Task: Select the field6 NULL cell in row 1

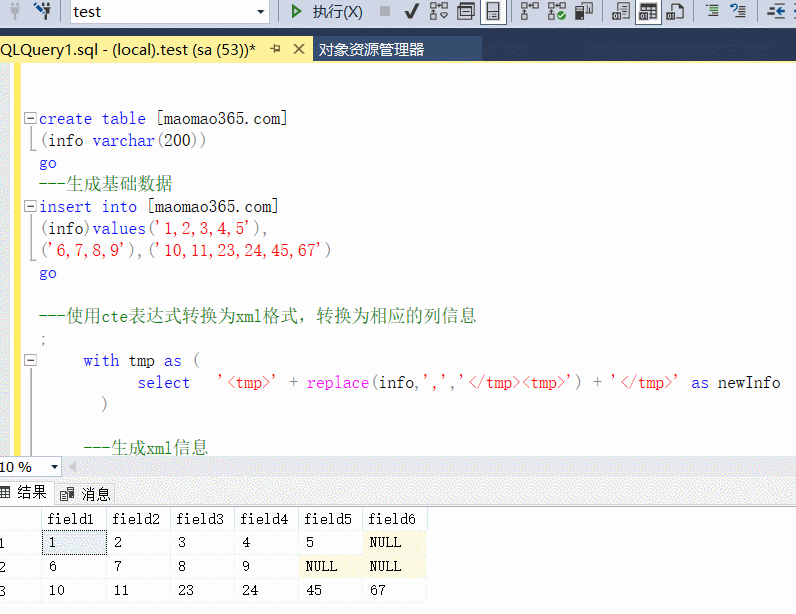Action: point(394,542)
